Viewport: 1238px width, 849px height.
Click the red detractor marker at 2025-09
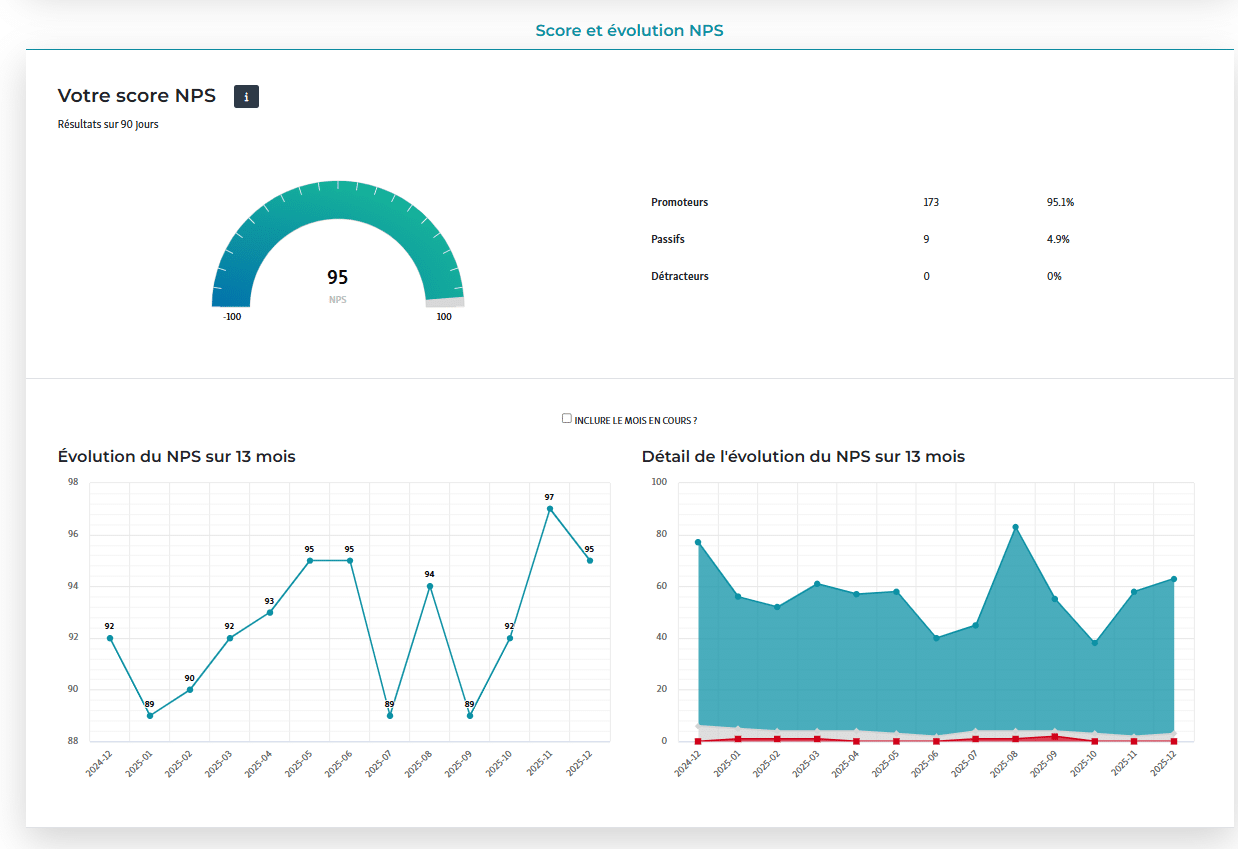pos(1055,737)
